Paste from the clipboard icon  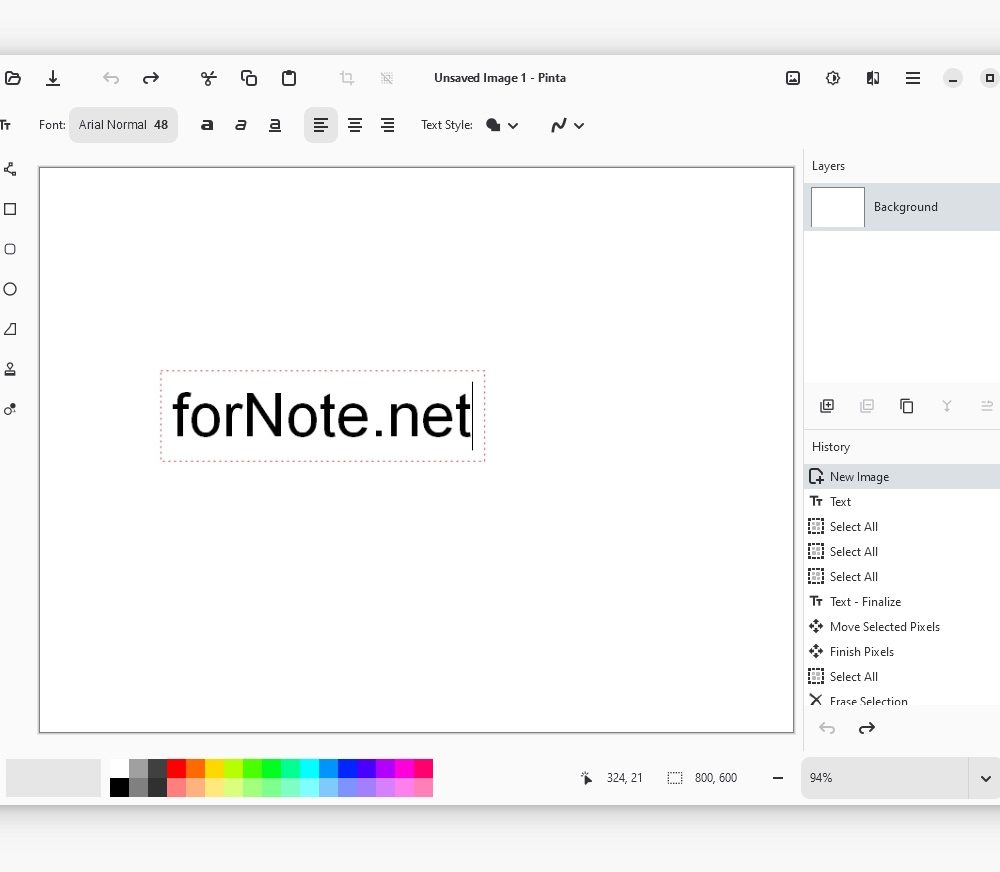tap(289, 78)
